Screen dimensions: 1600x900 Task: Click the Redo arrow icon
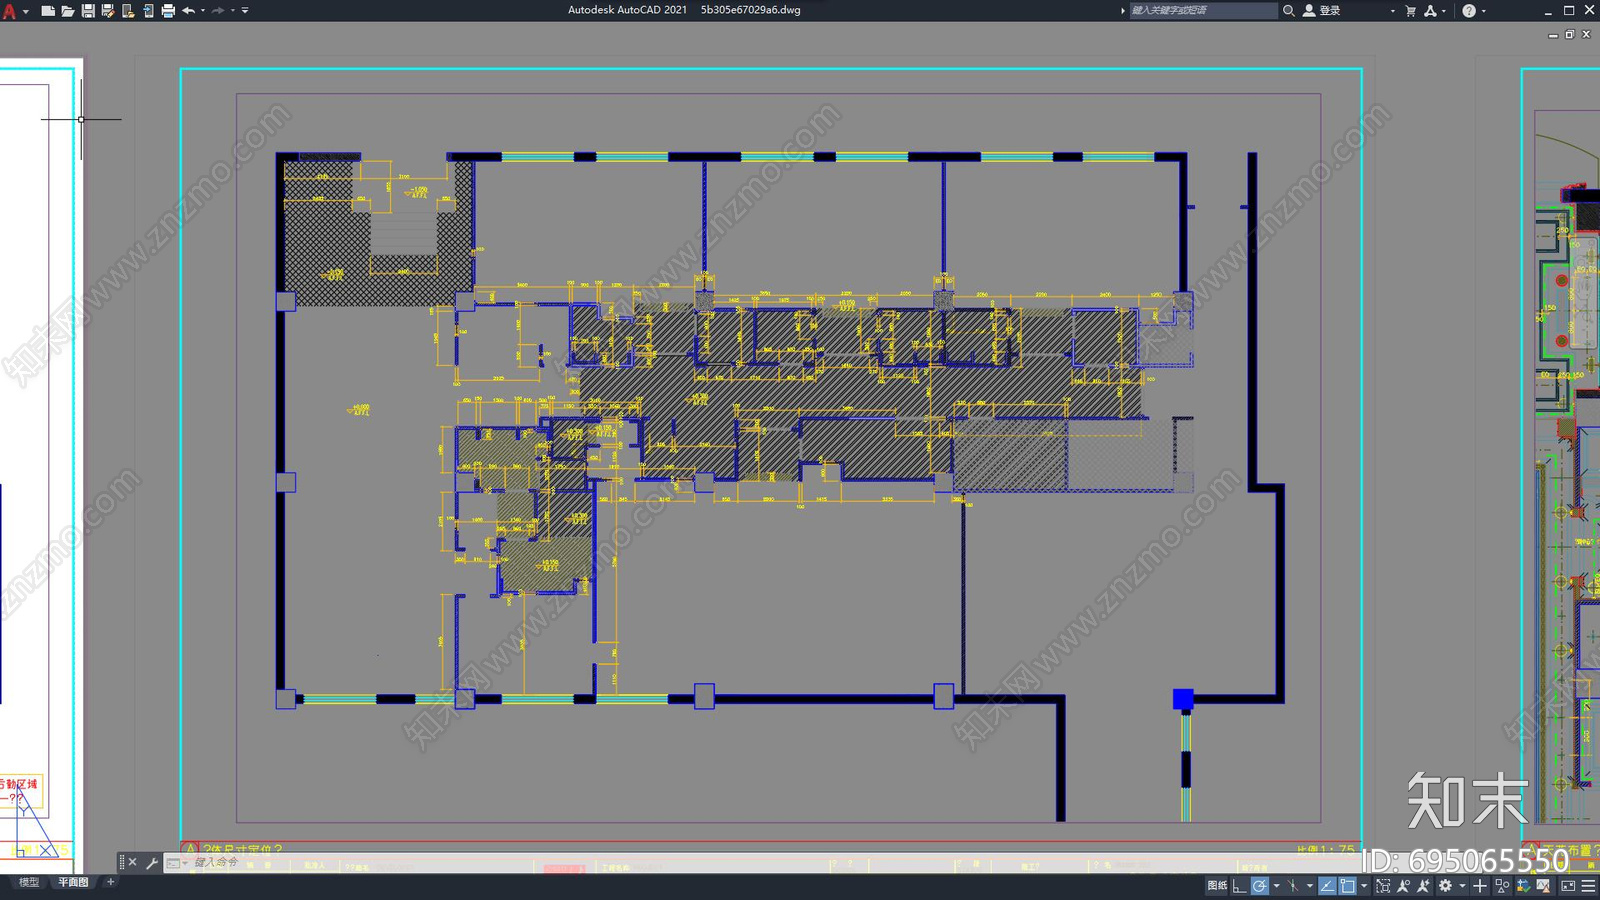click(218, 10)
